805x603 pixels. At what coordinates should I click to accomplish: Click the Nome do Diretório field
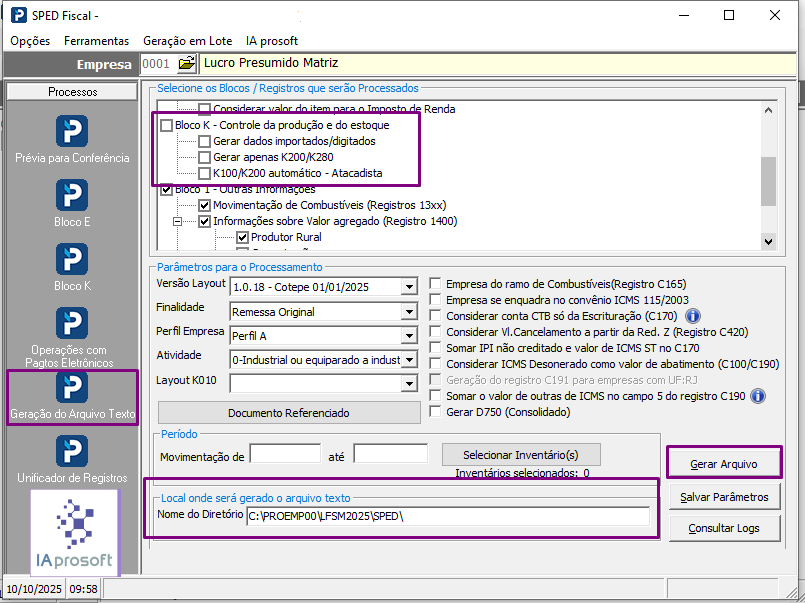448,516
